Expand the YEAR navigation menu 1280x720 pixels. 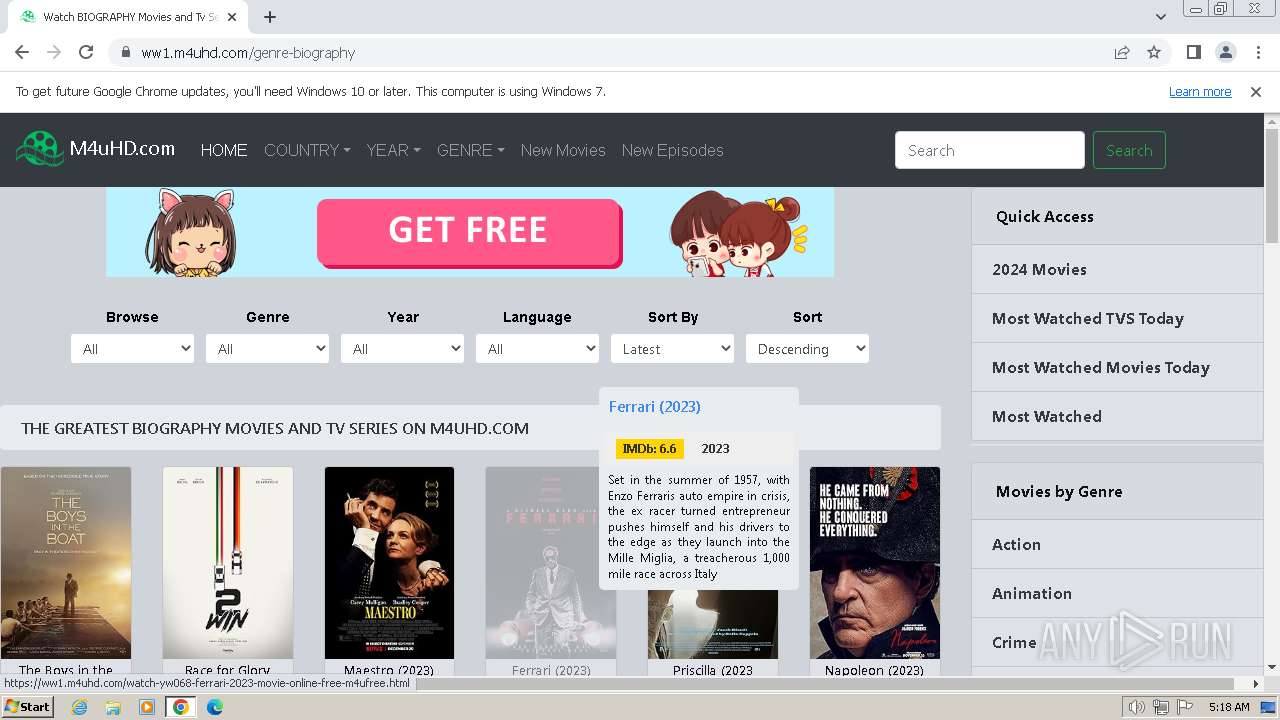tap(393, 150)
